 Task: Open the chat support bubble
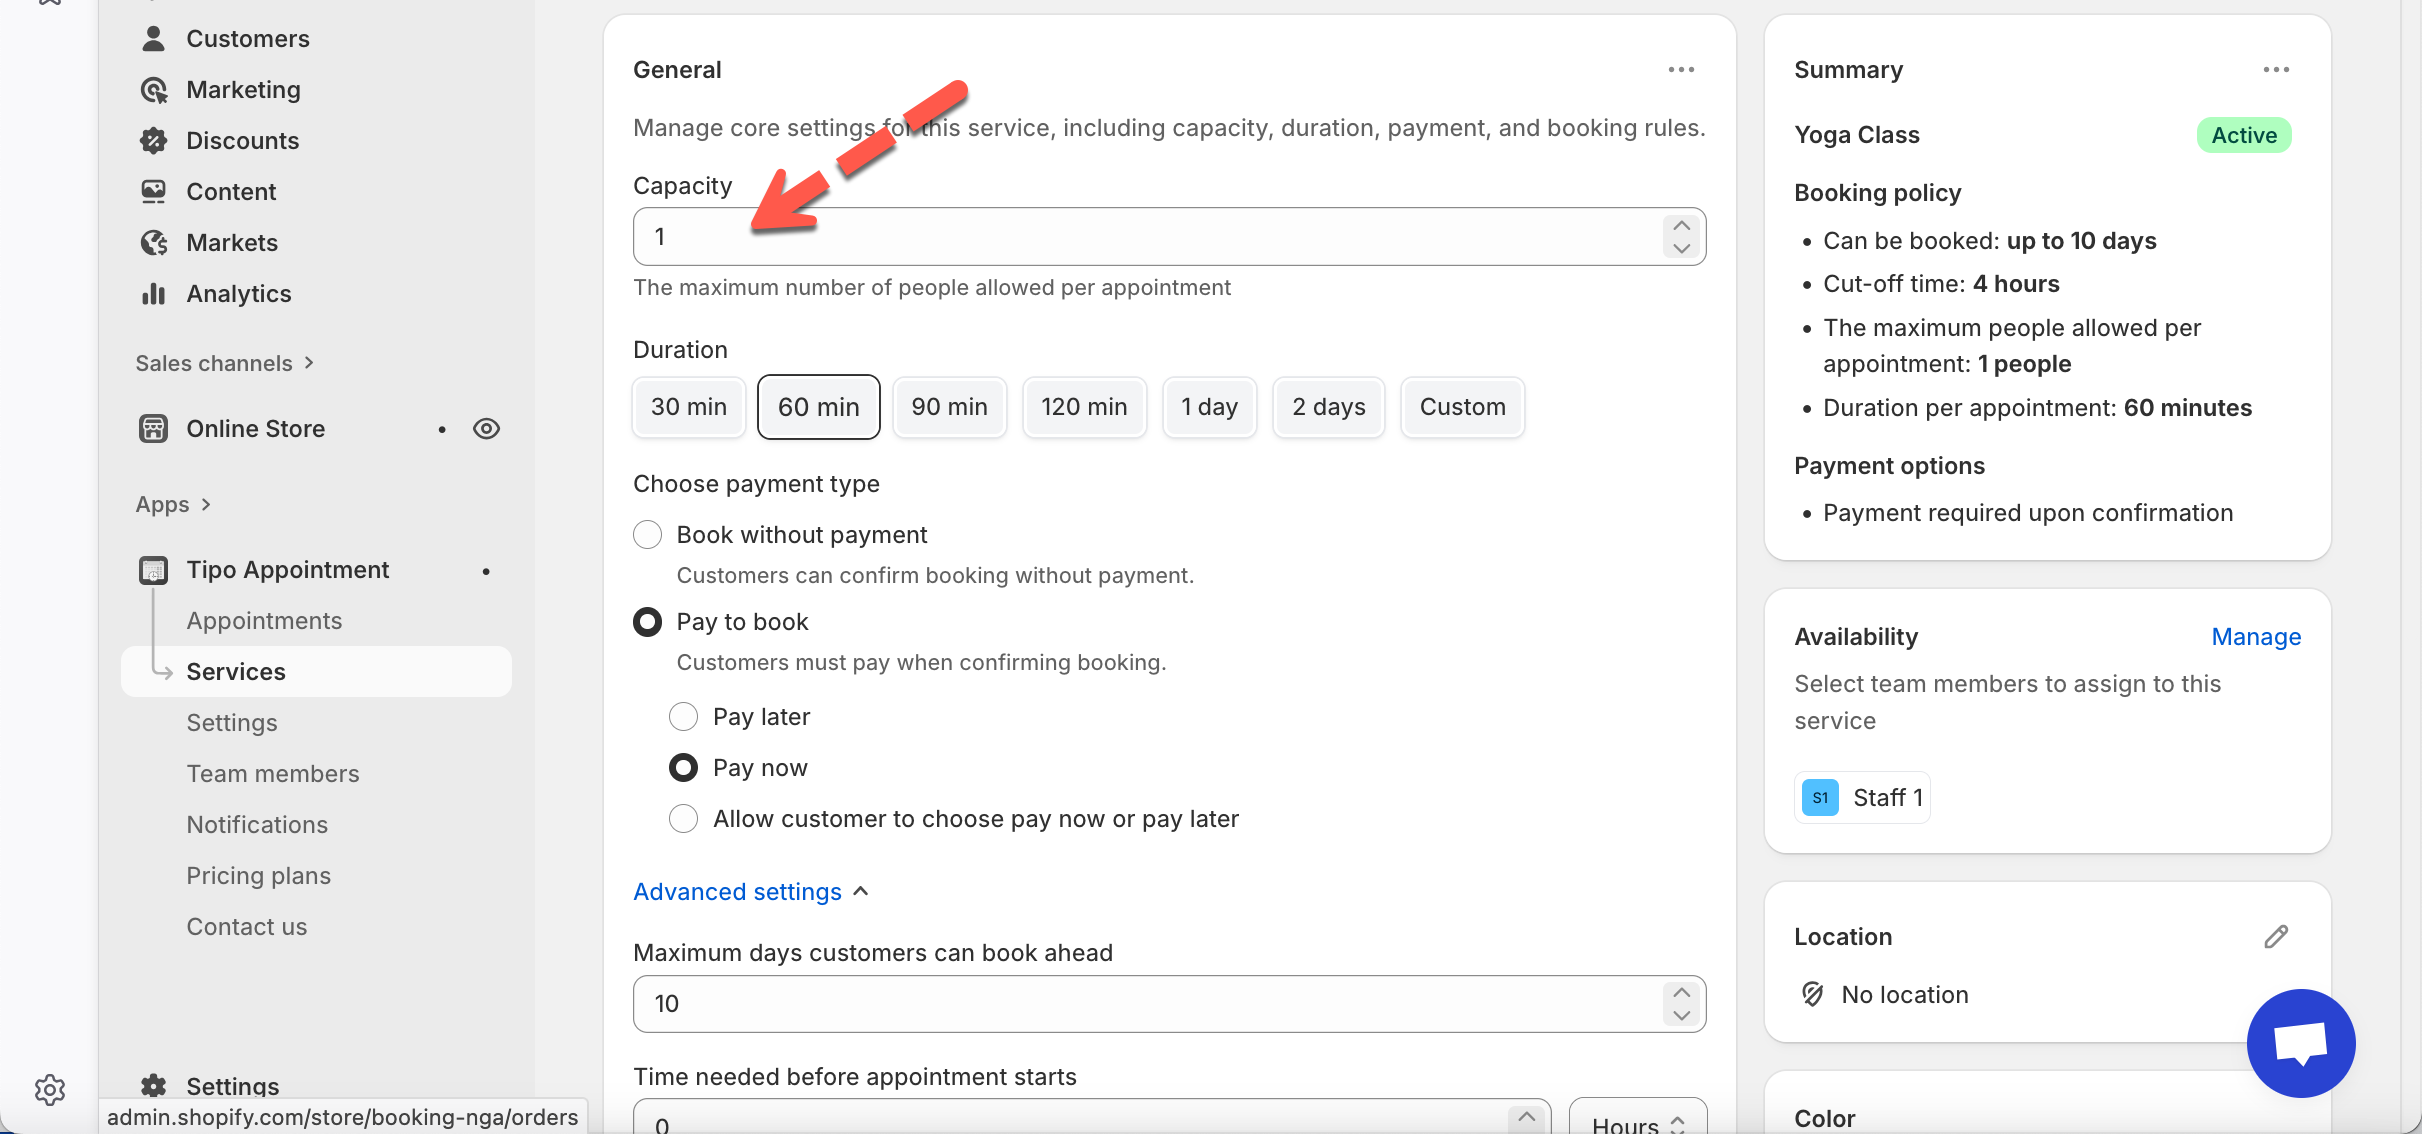2300,1043
